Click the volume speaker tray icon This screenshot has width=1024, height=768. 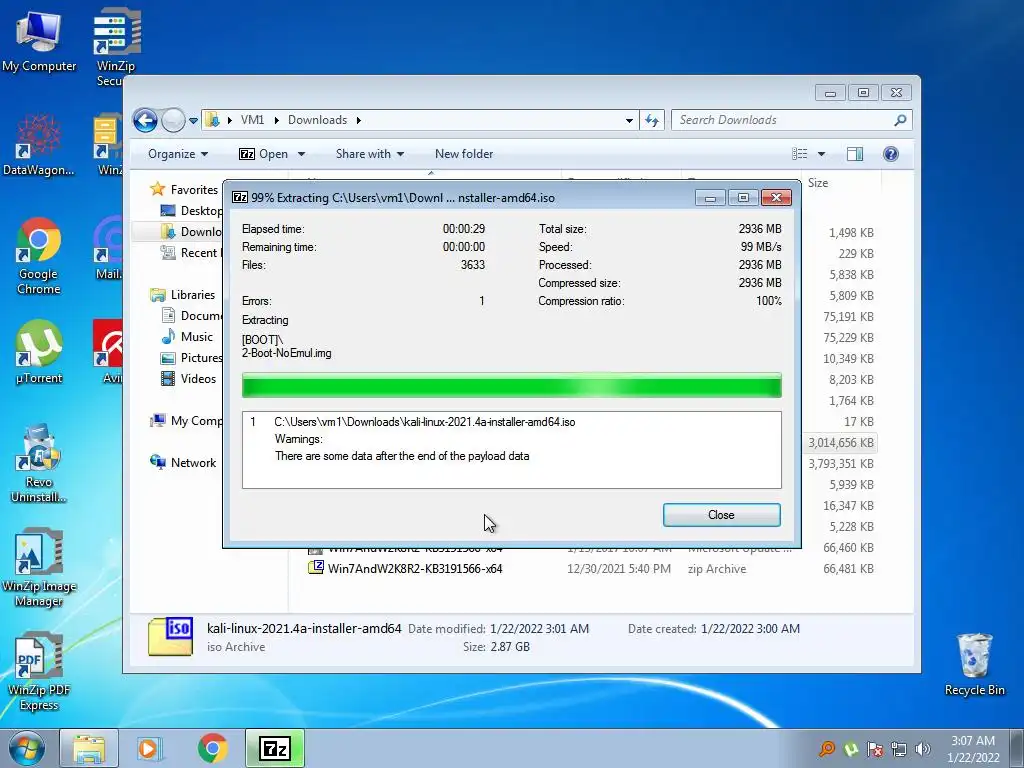coord(923,749)
